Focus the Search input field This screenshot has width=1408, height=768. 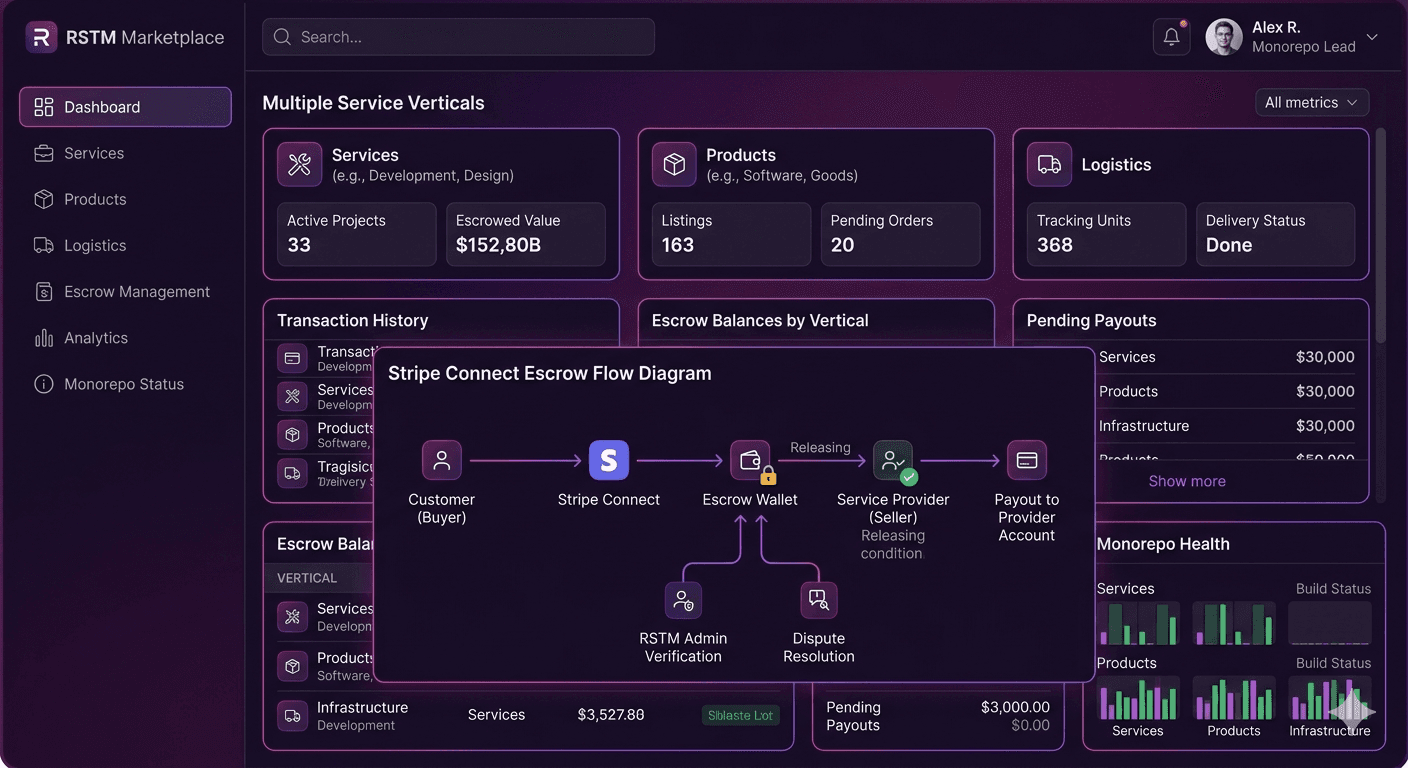458,37
